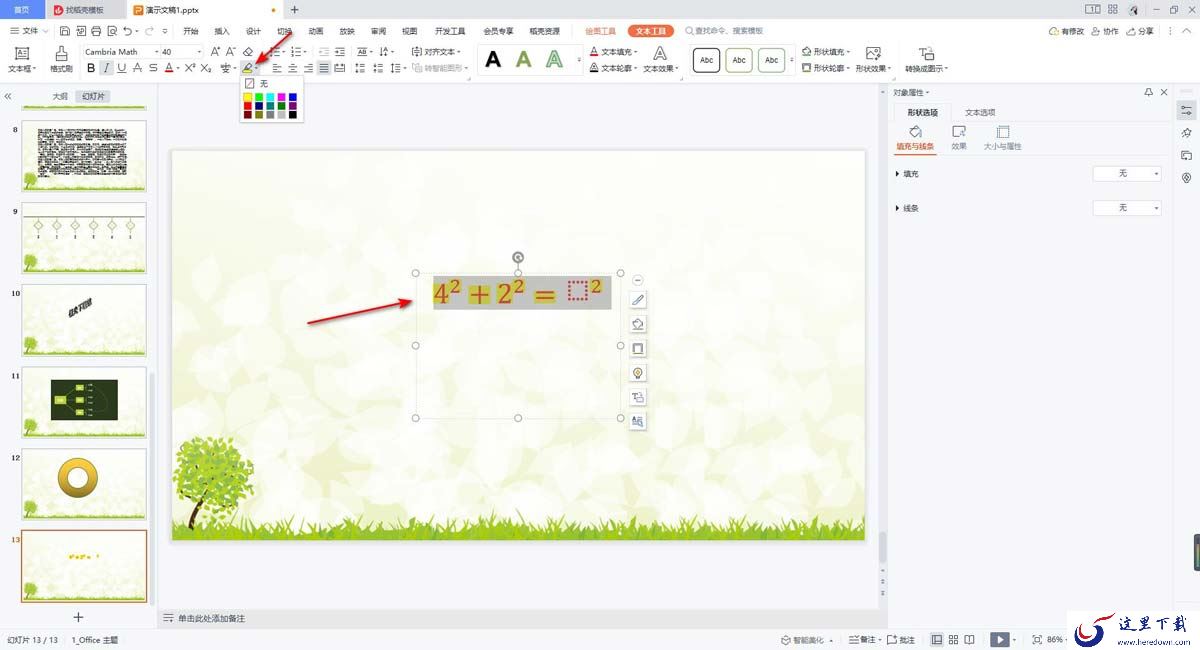Toggle underline formatting

click(x=121, y=68)
